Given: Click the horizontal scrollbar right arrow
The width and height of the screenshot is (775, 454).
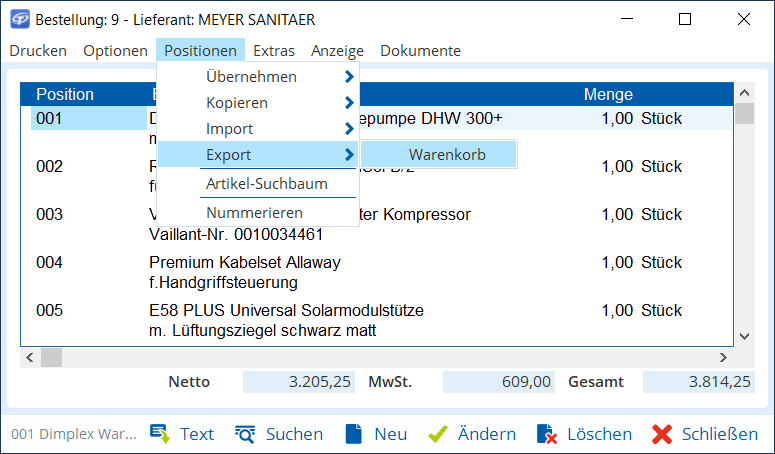Looking at the screenshot, I should (724, 357).
